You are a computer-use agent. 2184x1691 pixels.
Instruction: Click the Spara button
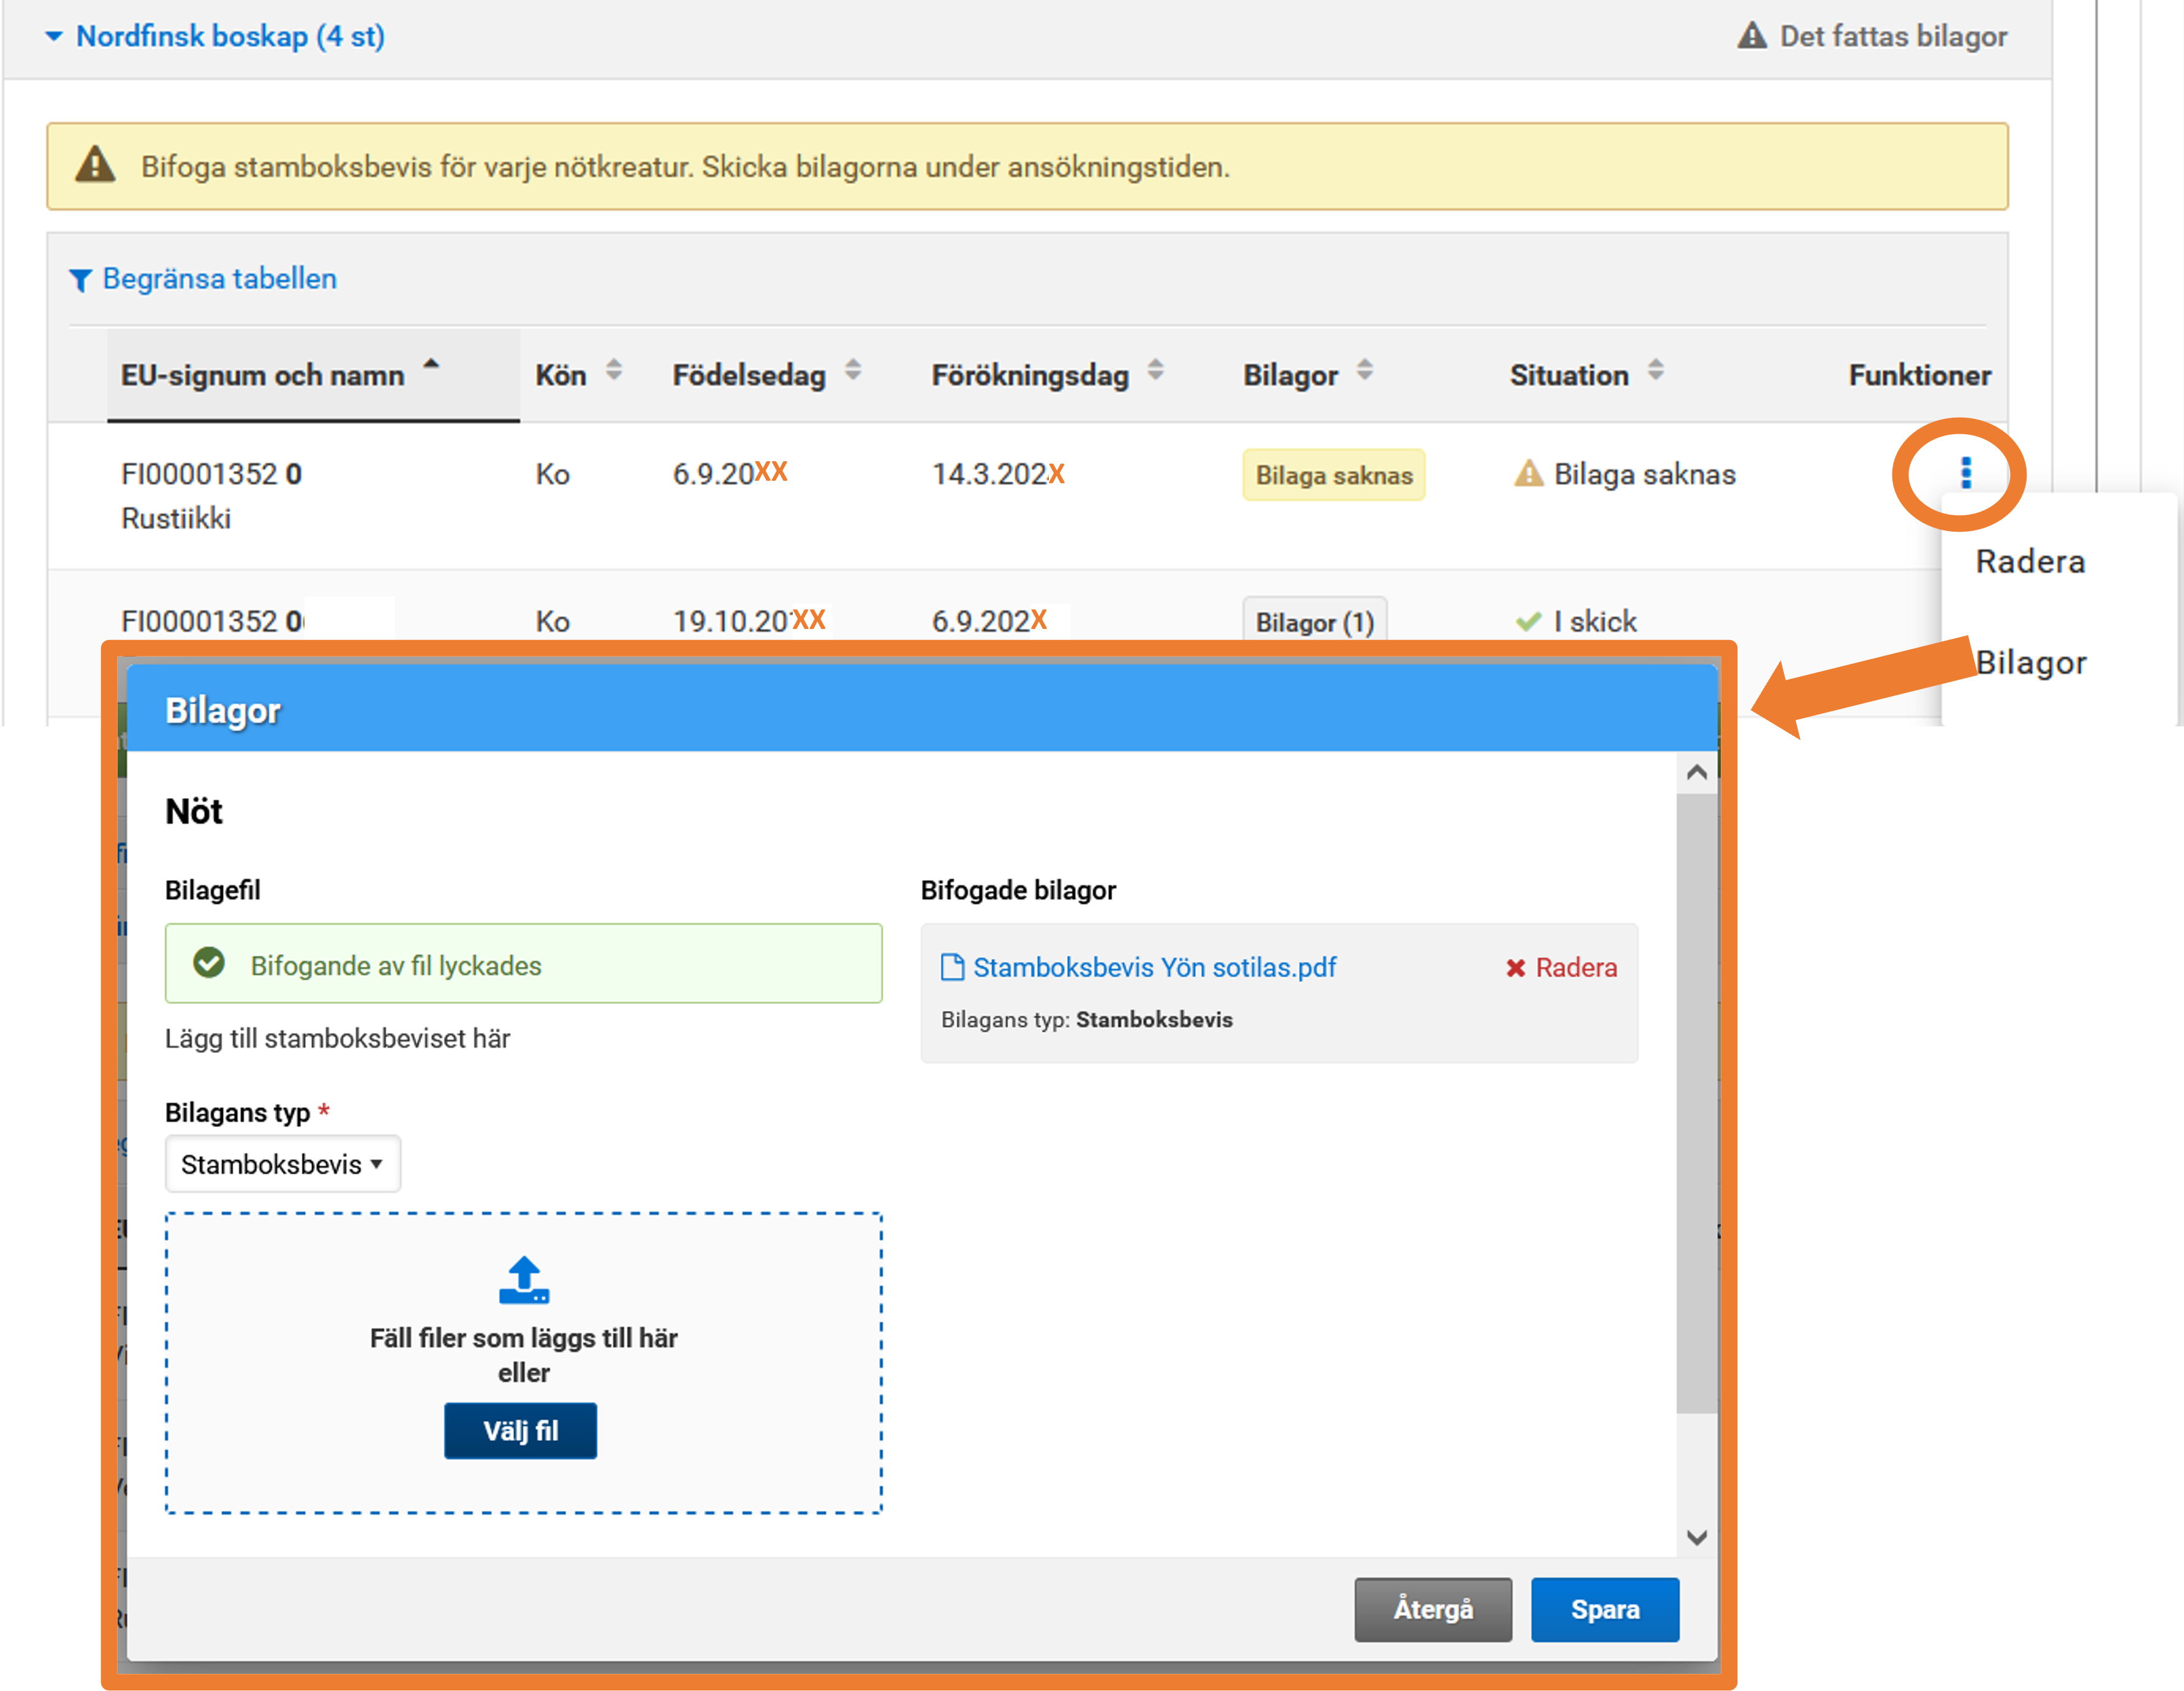click(1604, 1609)
